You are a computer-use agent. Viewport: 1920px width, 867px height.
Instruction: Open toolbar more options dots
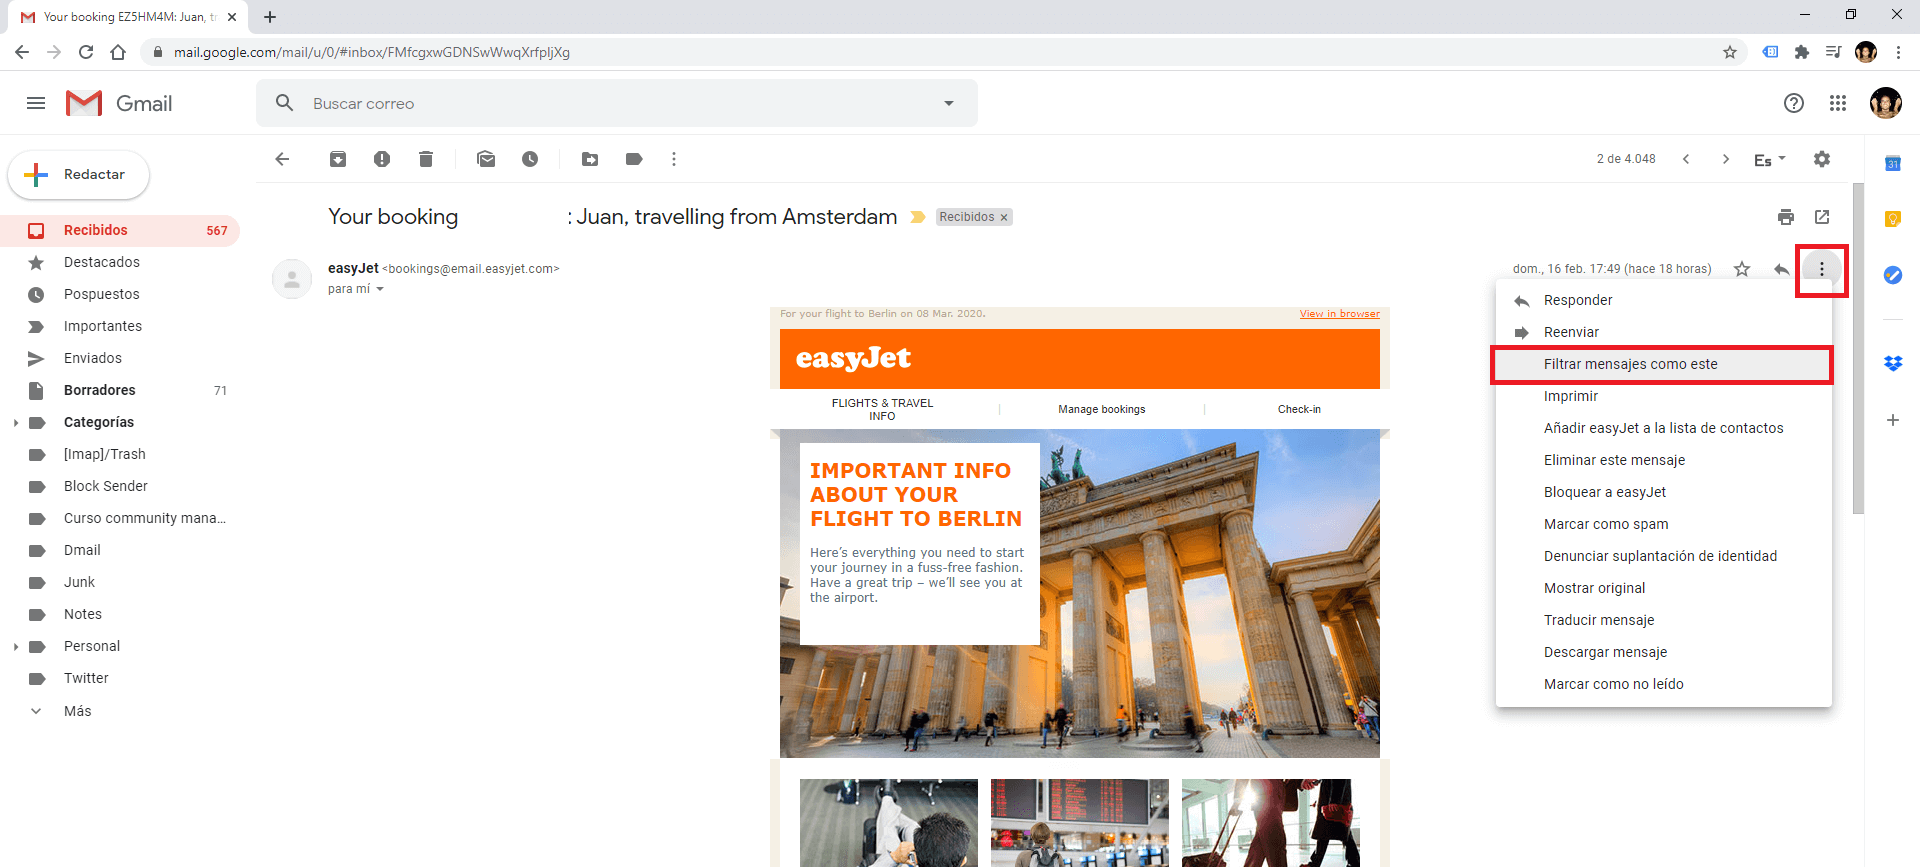click(x=674, y=159)
